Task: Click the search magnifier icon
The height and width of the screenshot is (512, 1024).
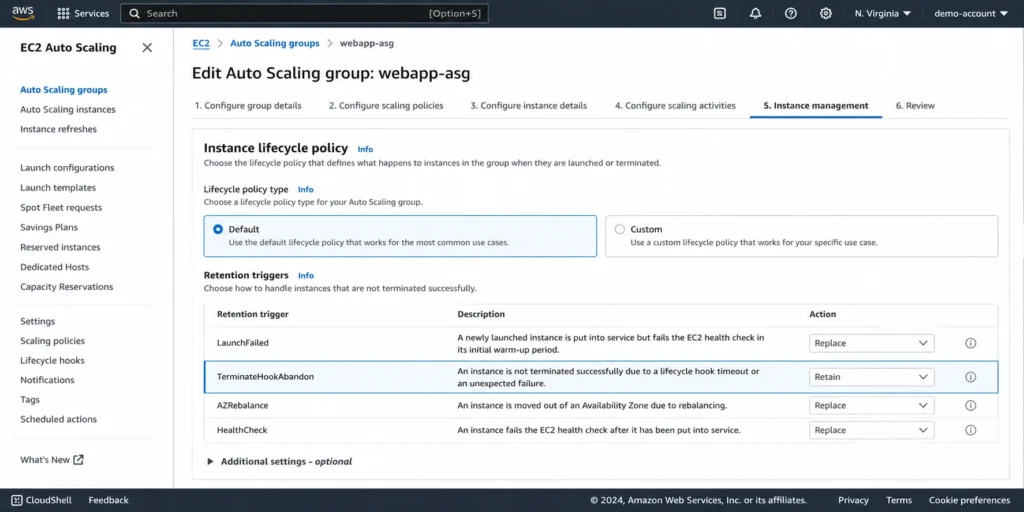Action: (135, 14)
